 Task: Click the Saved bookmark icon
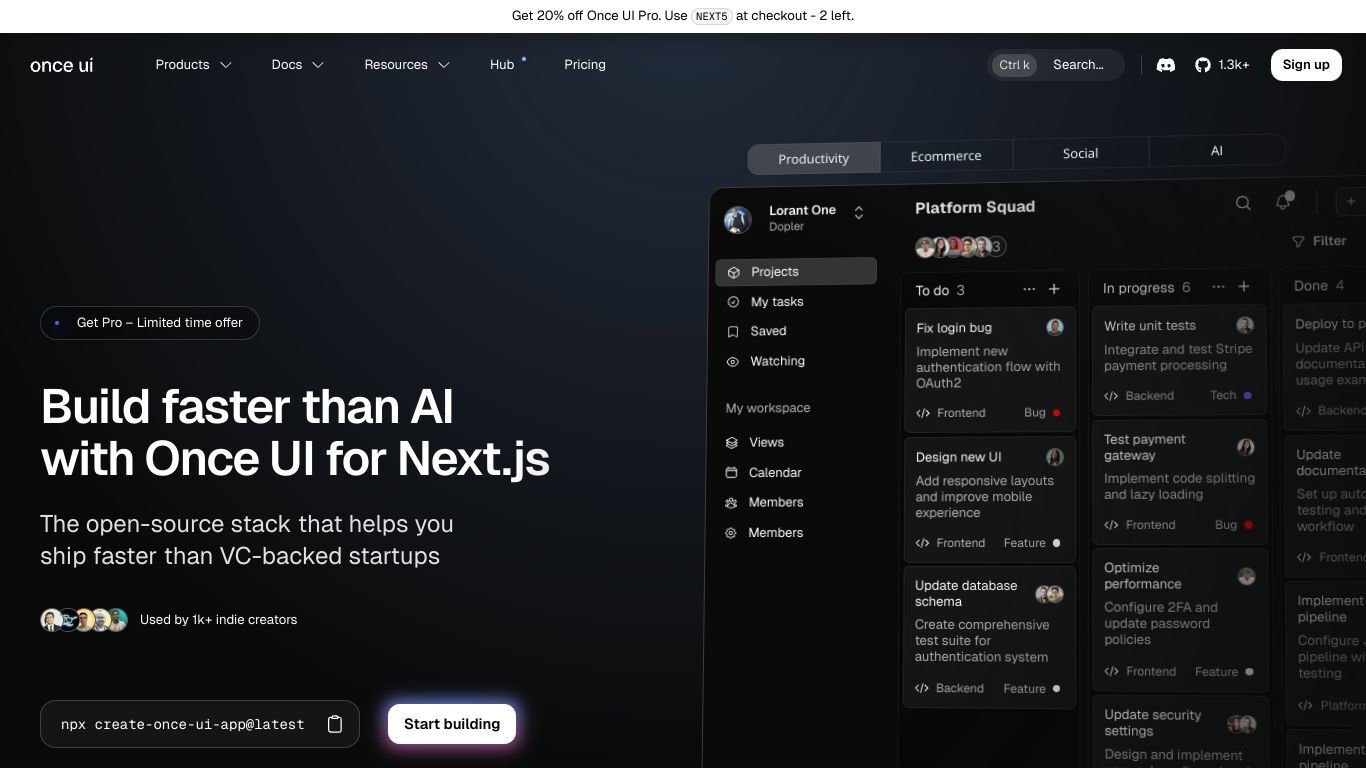(x=732, y=331)
